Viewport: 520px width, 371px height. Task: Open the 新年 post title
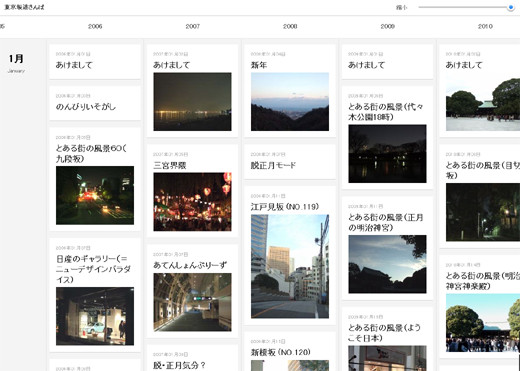pyautogui.click(x=259, y=65)
